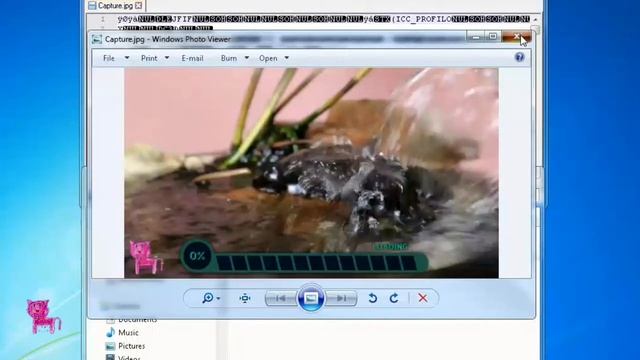Rotate the image counterclockwise
640x360 pixels.
point(372,298)
